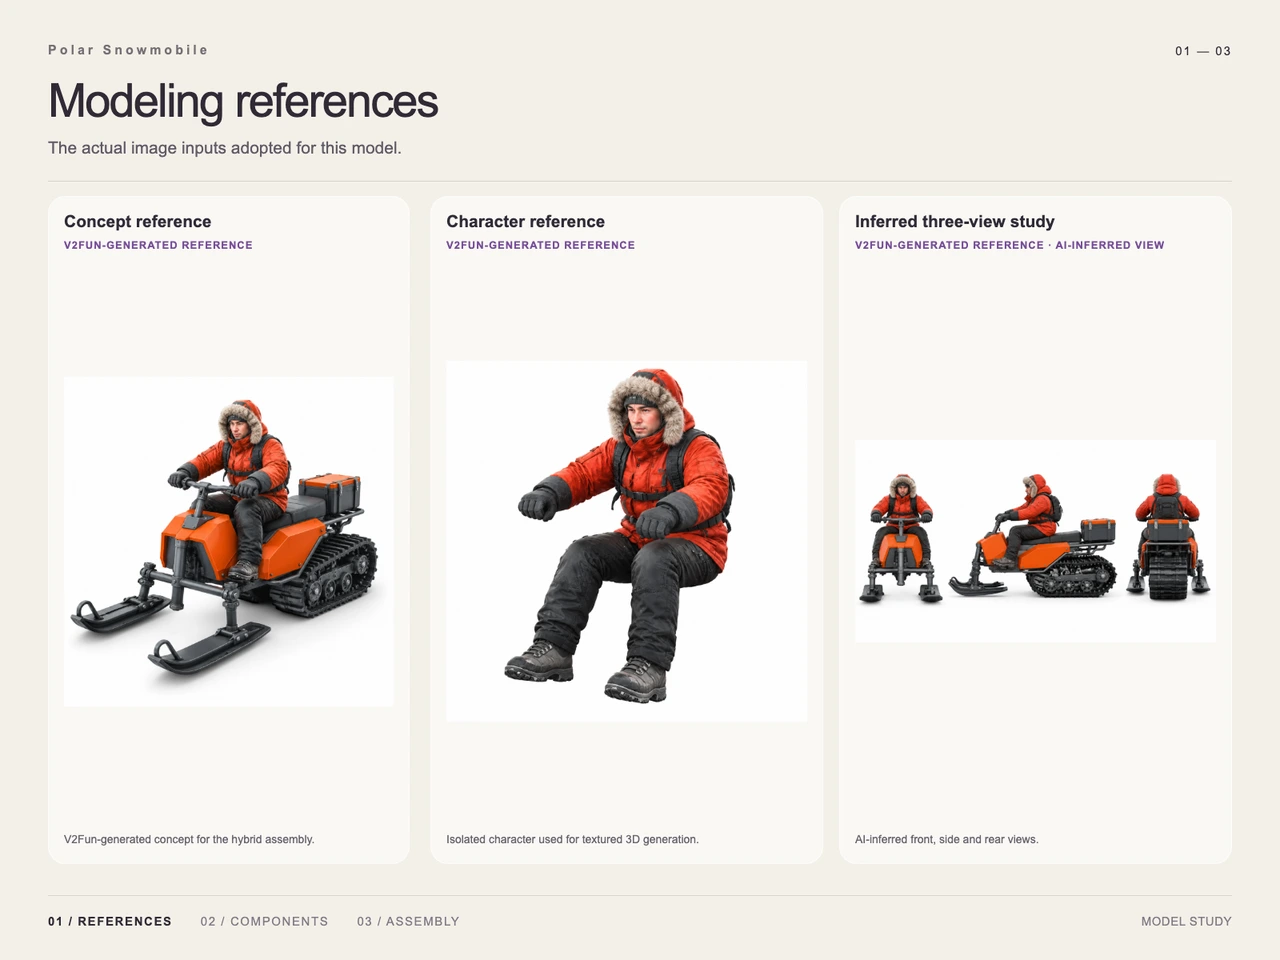This screenshot has width=1280, height=960.
Task: Click the tag under 'Character reference' title
Action: pyautogui.click(x=540, y=245)
